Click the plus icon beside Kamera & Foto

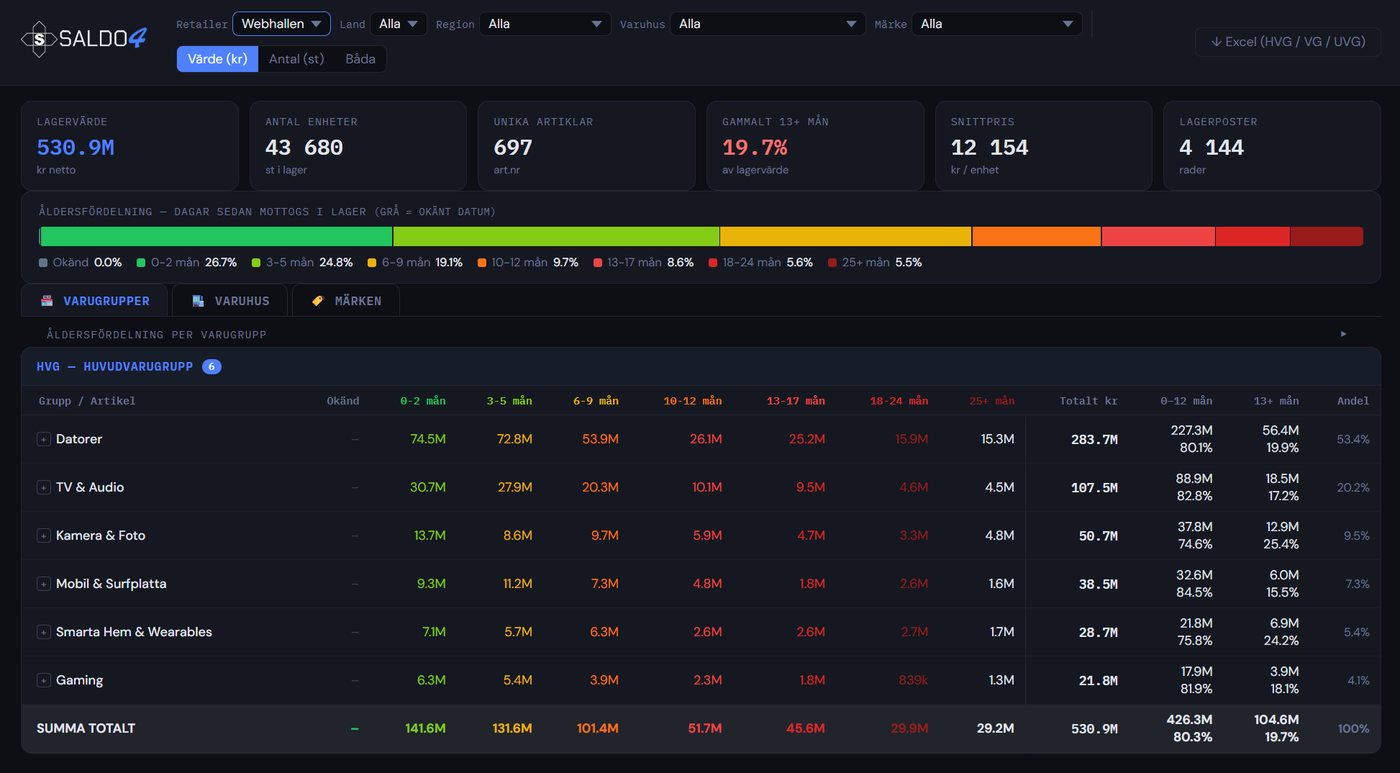44,536
